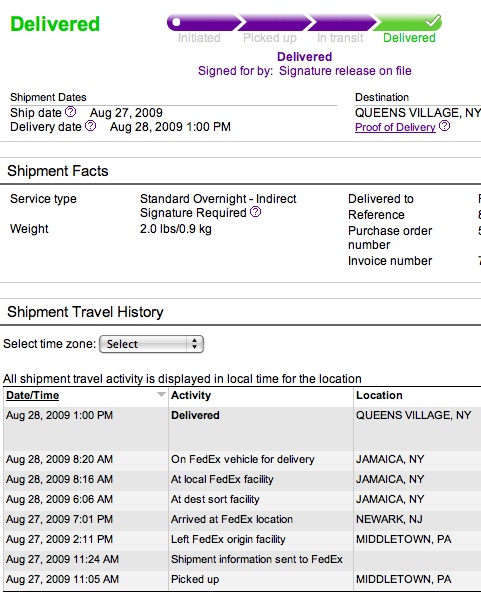Open the Proof of Delivery link
Viewport: 481px width, 598px height.
[x=395, y=127]
